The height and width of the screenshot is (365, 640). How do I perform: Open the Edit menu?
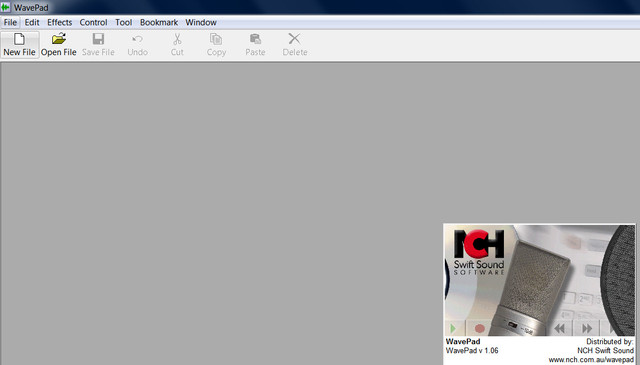[x=32, y=22]
